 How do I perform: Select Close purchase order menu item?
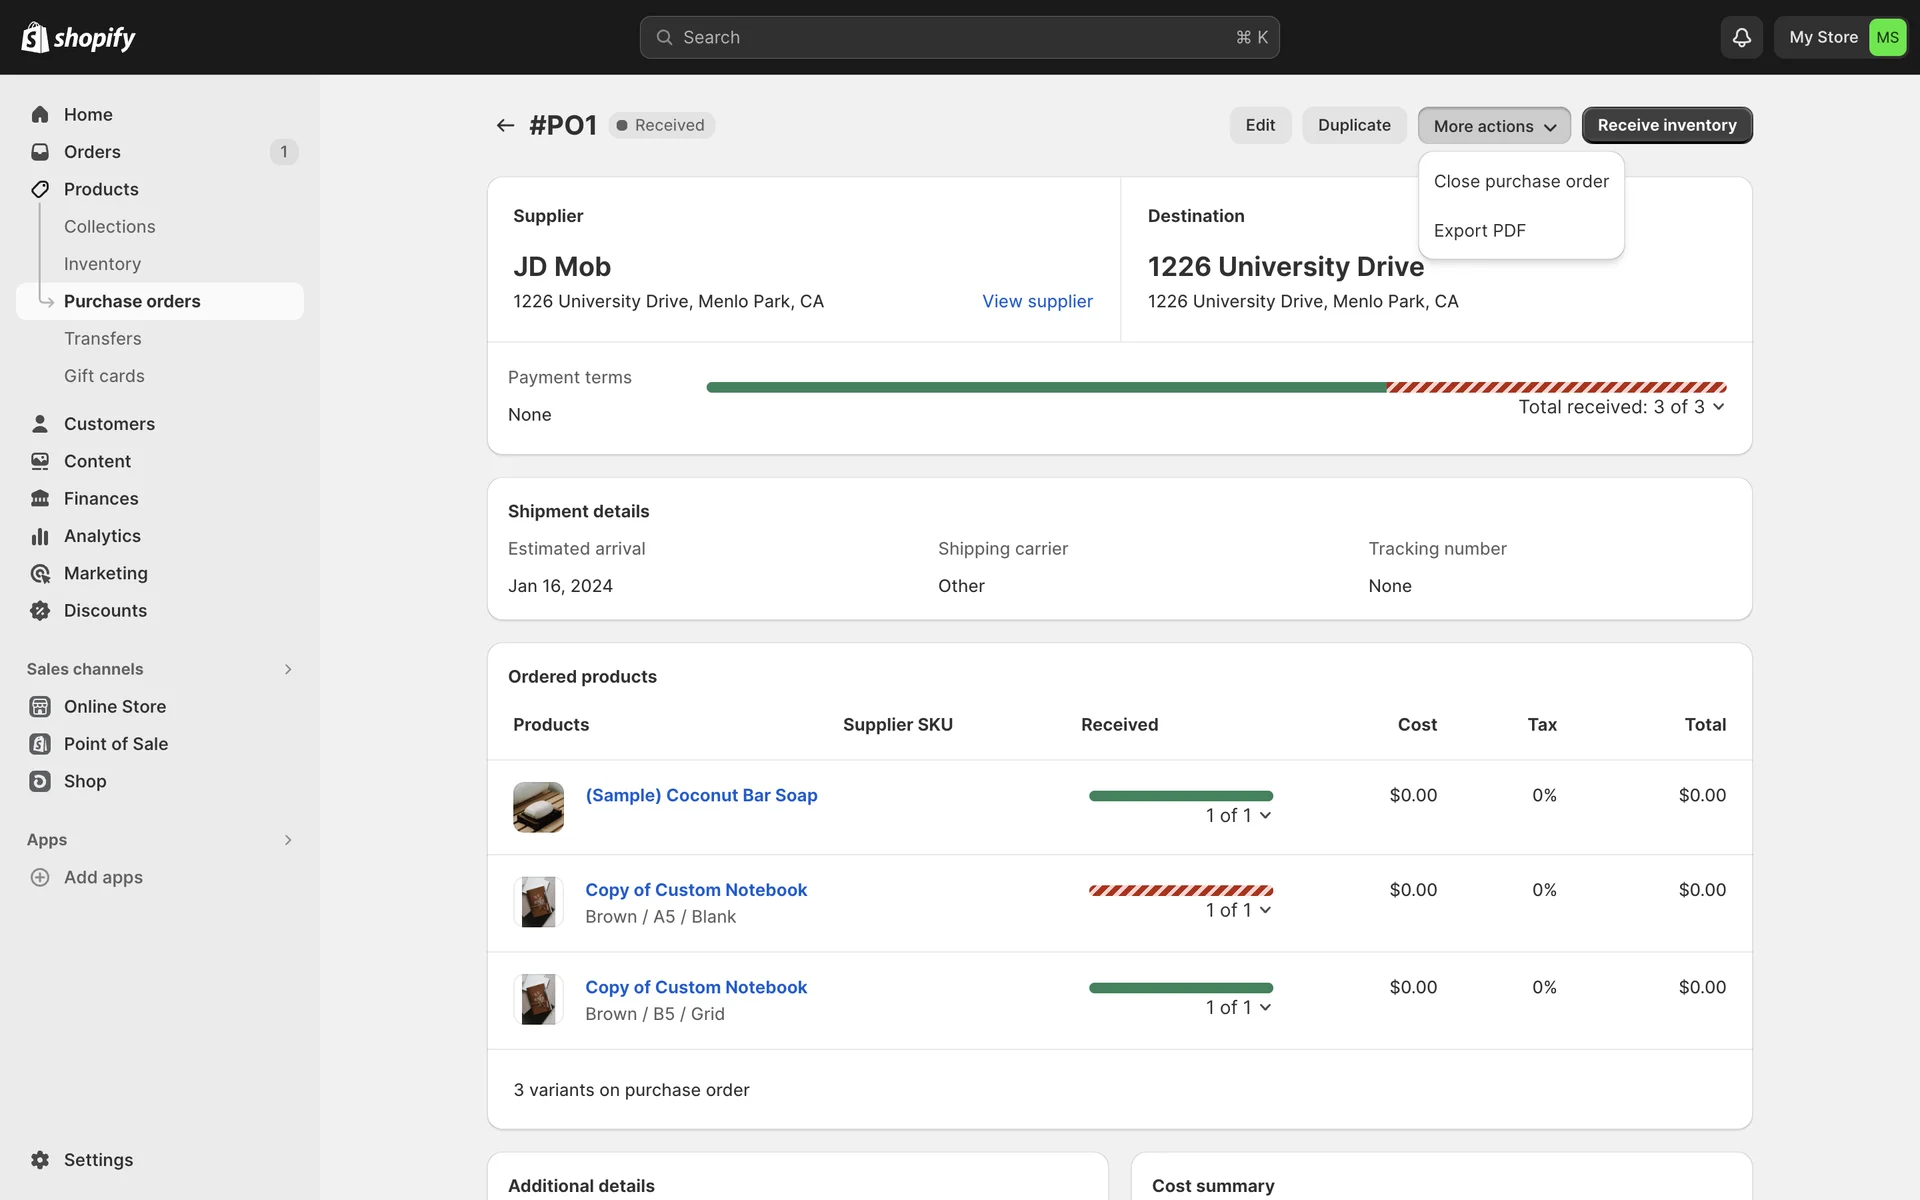click(1520, 181)
